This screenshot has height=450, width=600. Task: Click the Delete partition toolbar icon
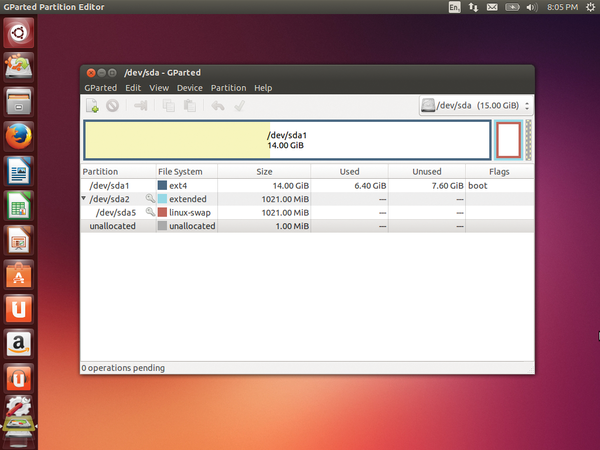[x=112, y=105]
